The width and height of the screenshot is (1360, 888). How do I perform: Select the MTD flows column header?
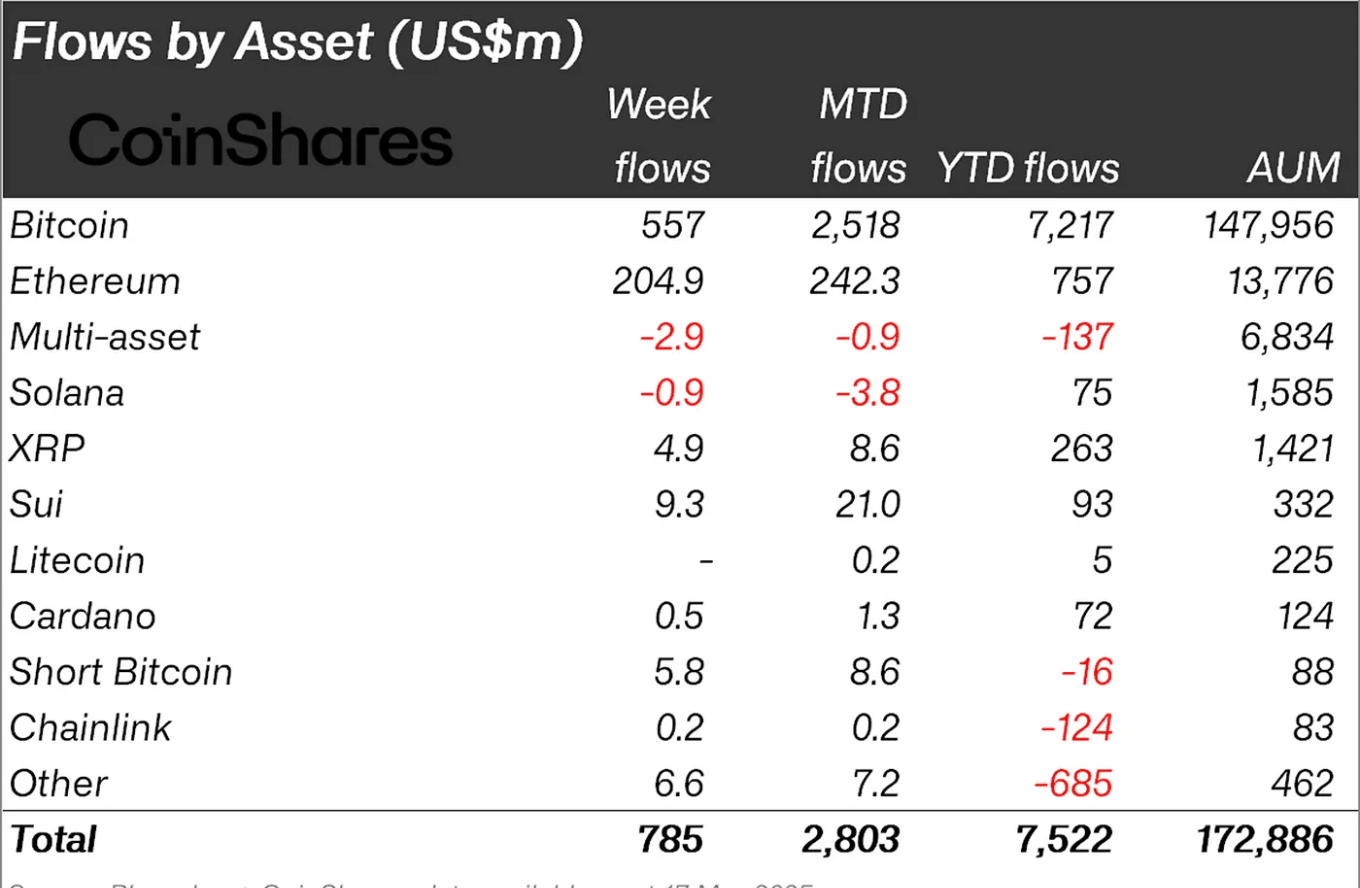[859, 136]
